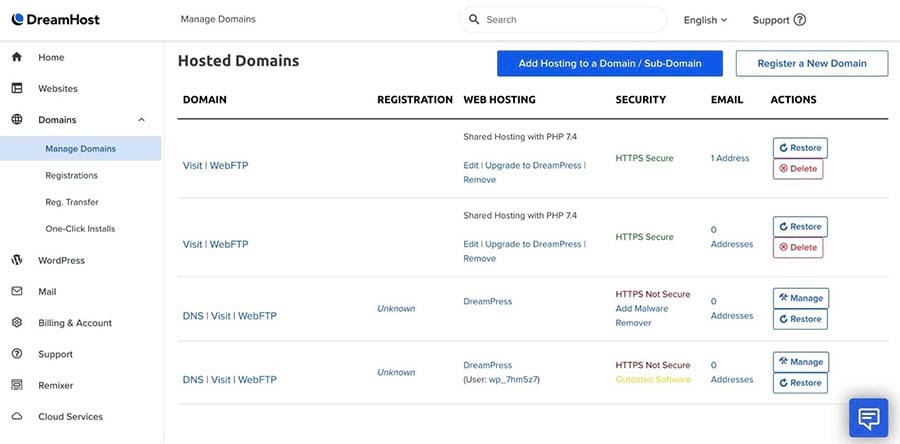Image resolution: width=900 pixels, height=444 pixels.
Task: Collapse the Domains sidebar section
Action: (141, 120)
